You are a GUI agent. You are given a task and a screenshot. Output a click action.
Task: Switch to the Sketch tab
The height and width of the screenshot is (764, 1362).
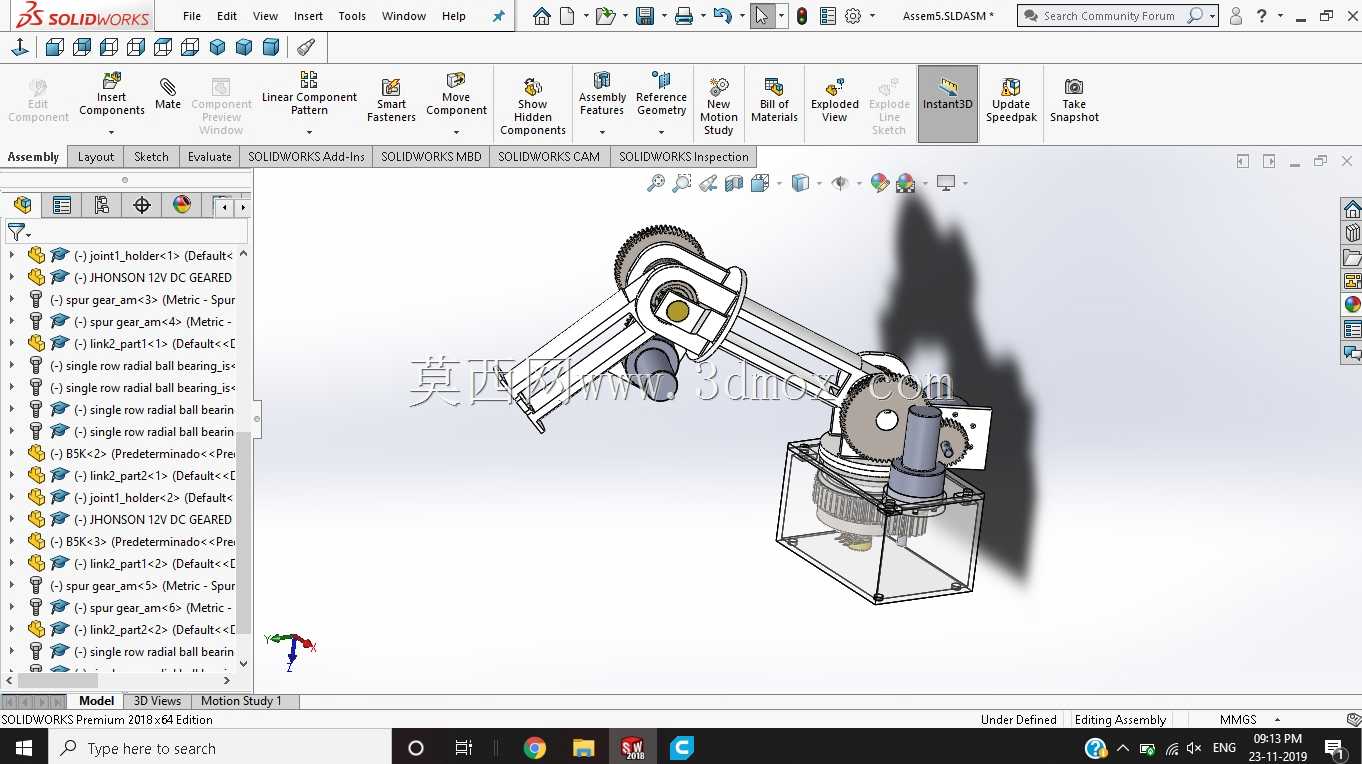click(x=151, y=156)
